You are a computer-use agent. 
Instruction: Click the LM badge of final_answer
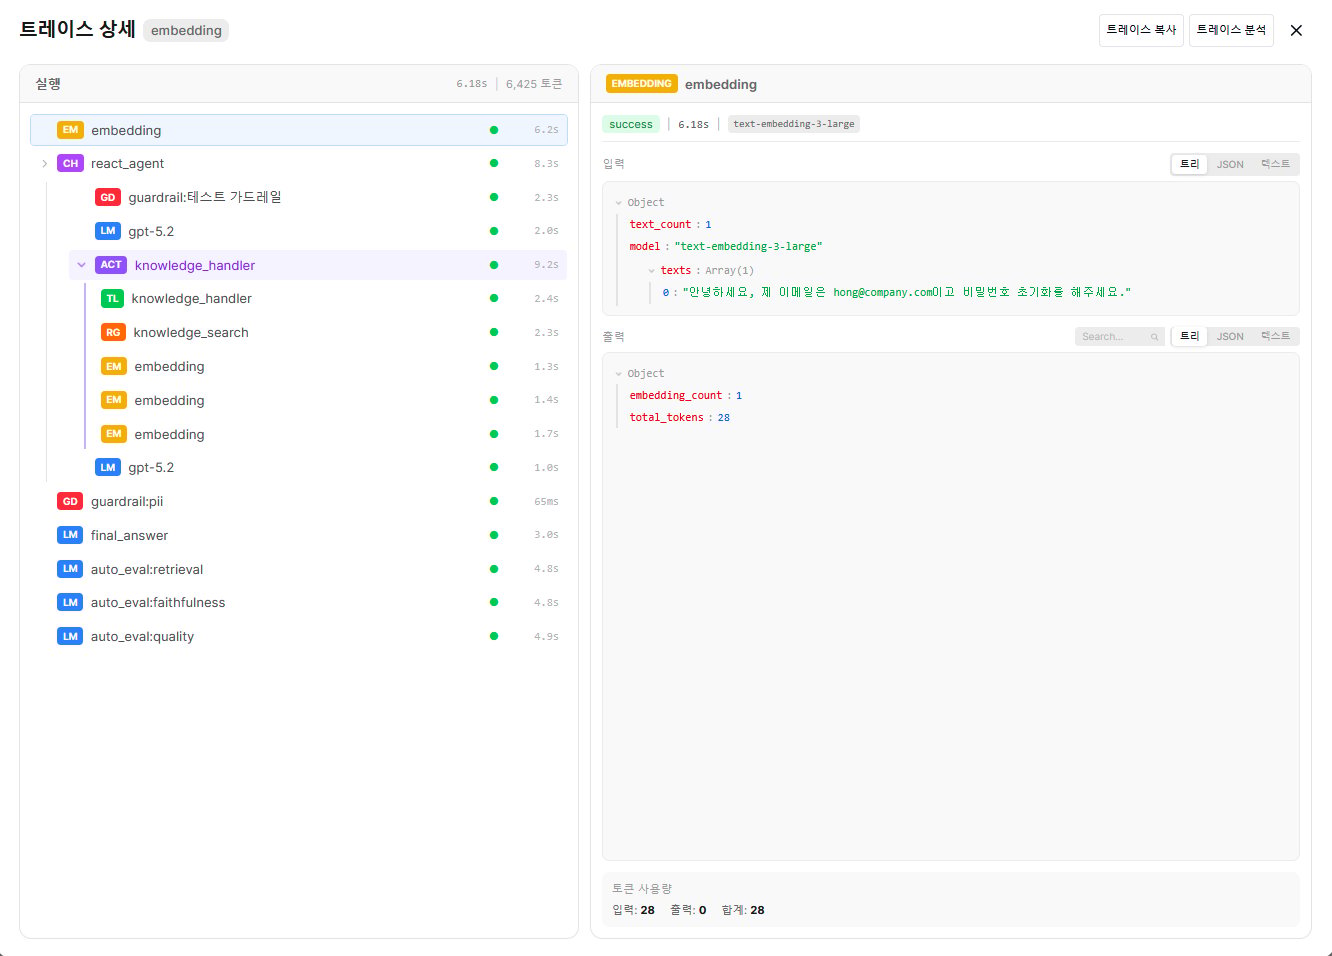coord(70,535)
